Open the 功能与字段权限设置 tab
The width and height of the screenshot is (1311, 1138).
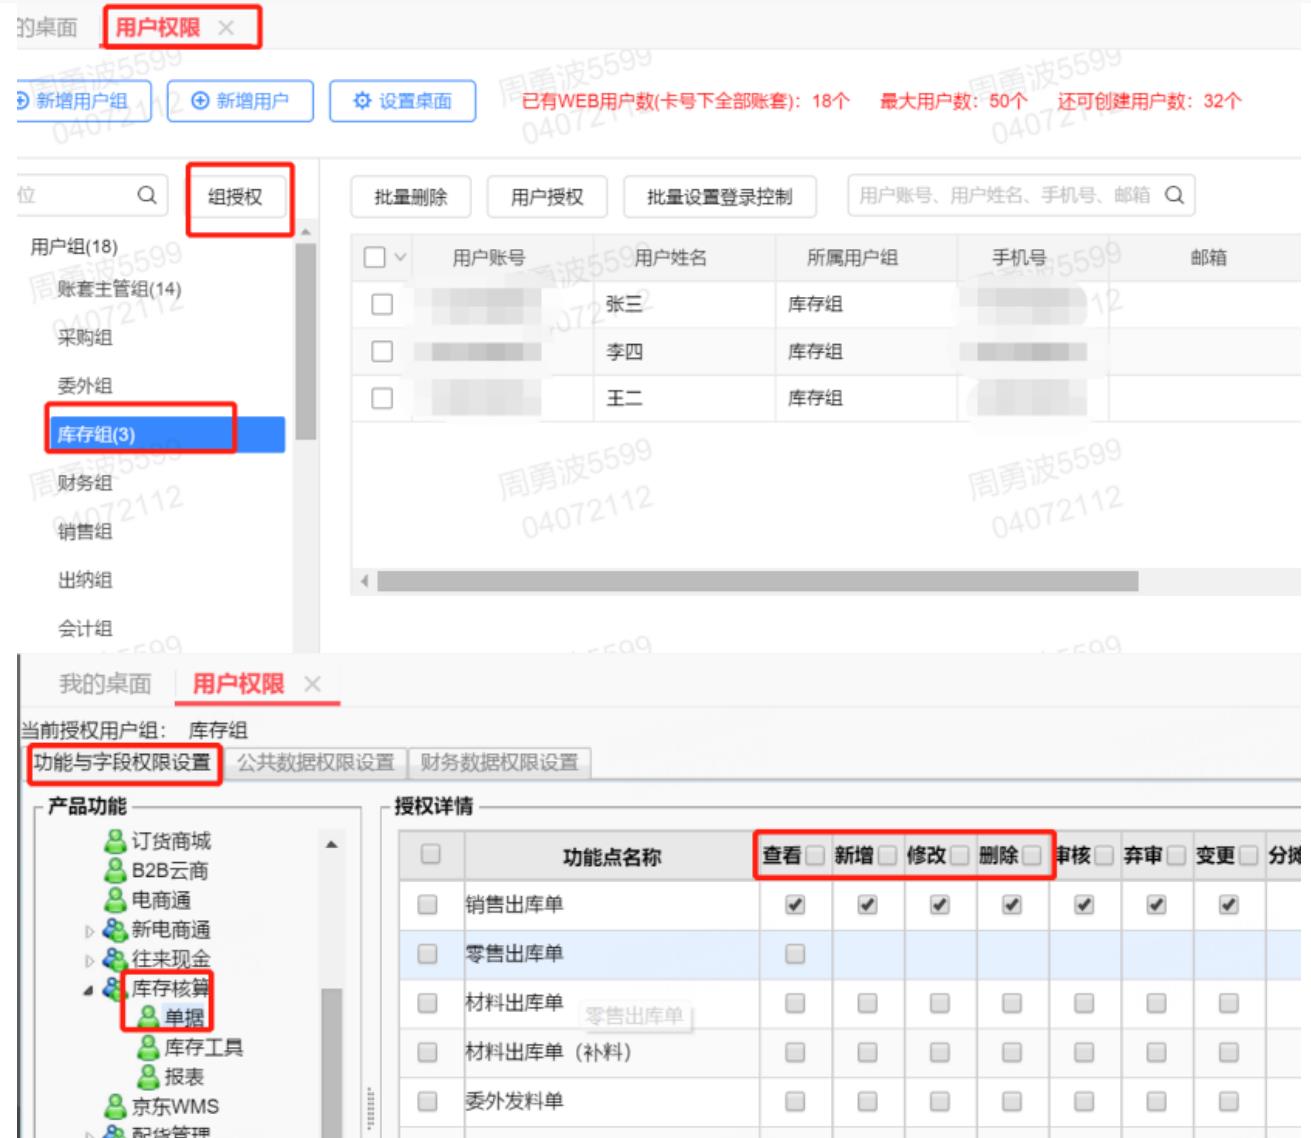pyautogui.click(x=122, y=763)
